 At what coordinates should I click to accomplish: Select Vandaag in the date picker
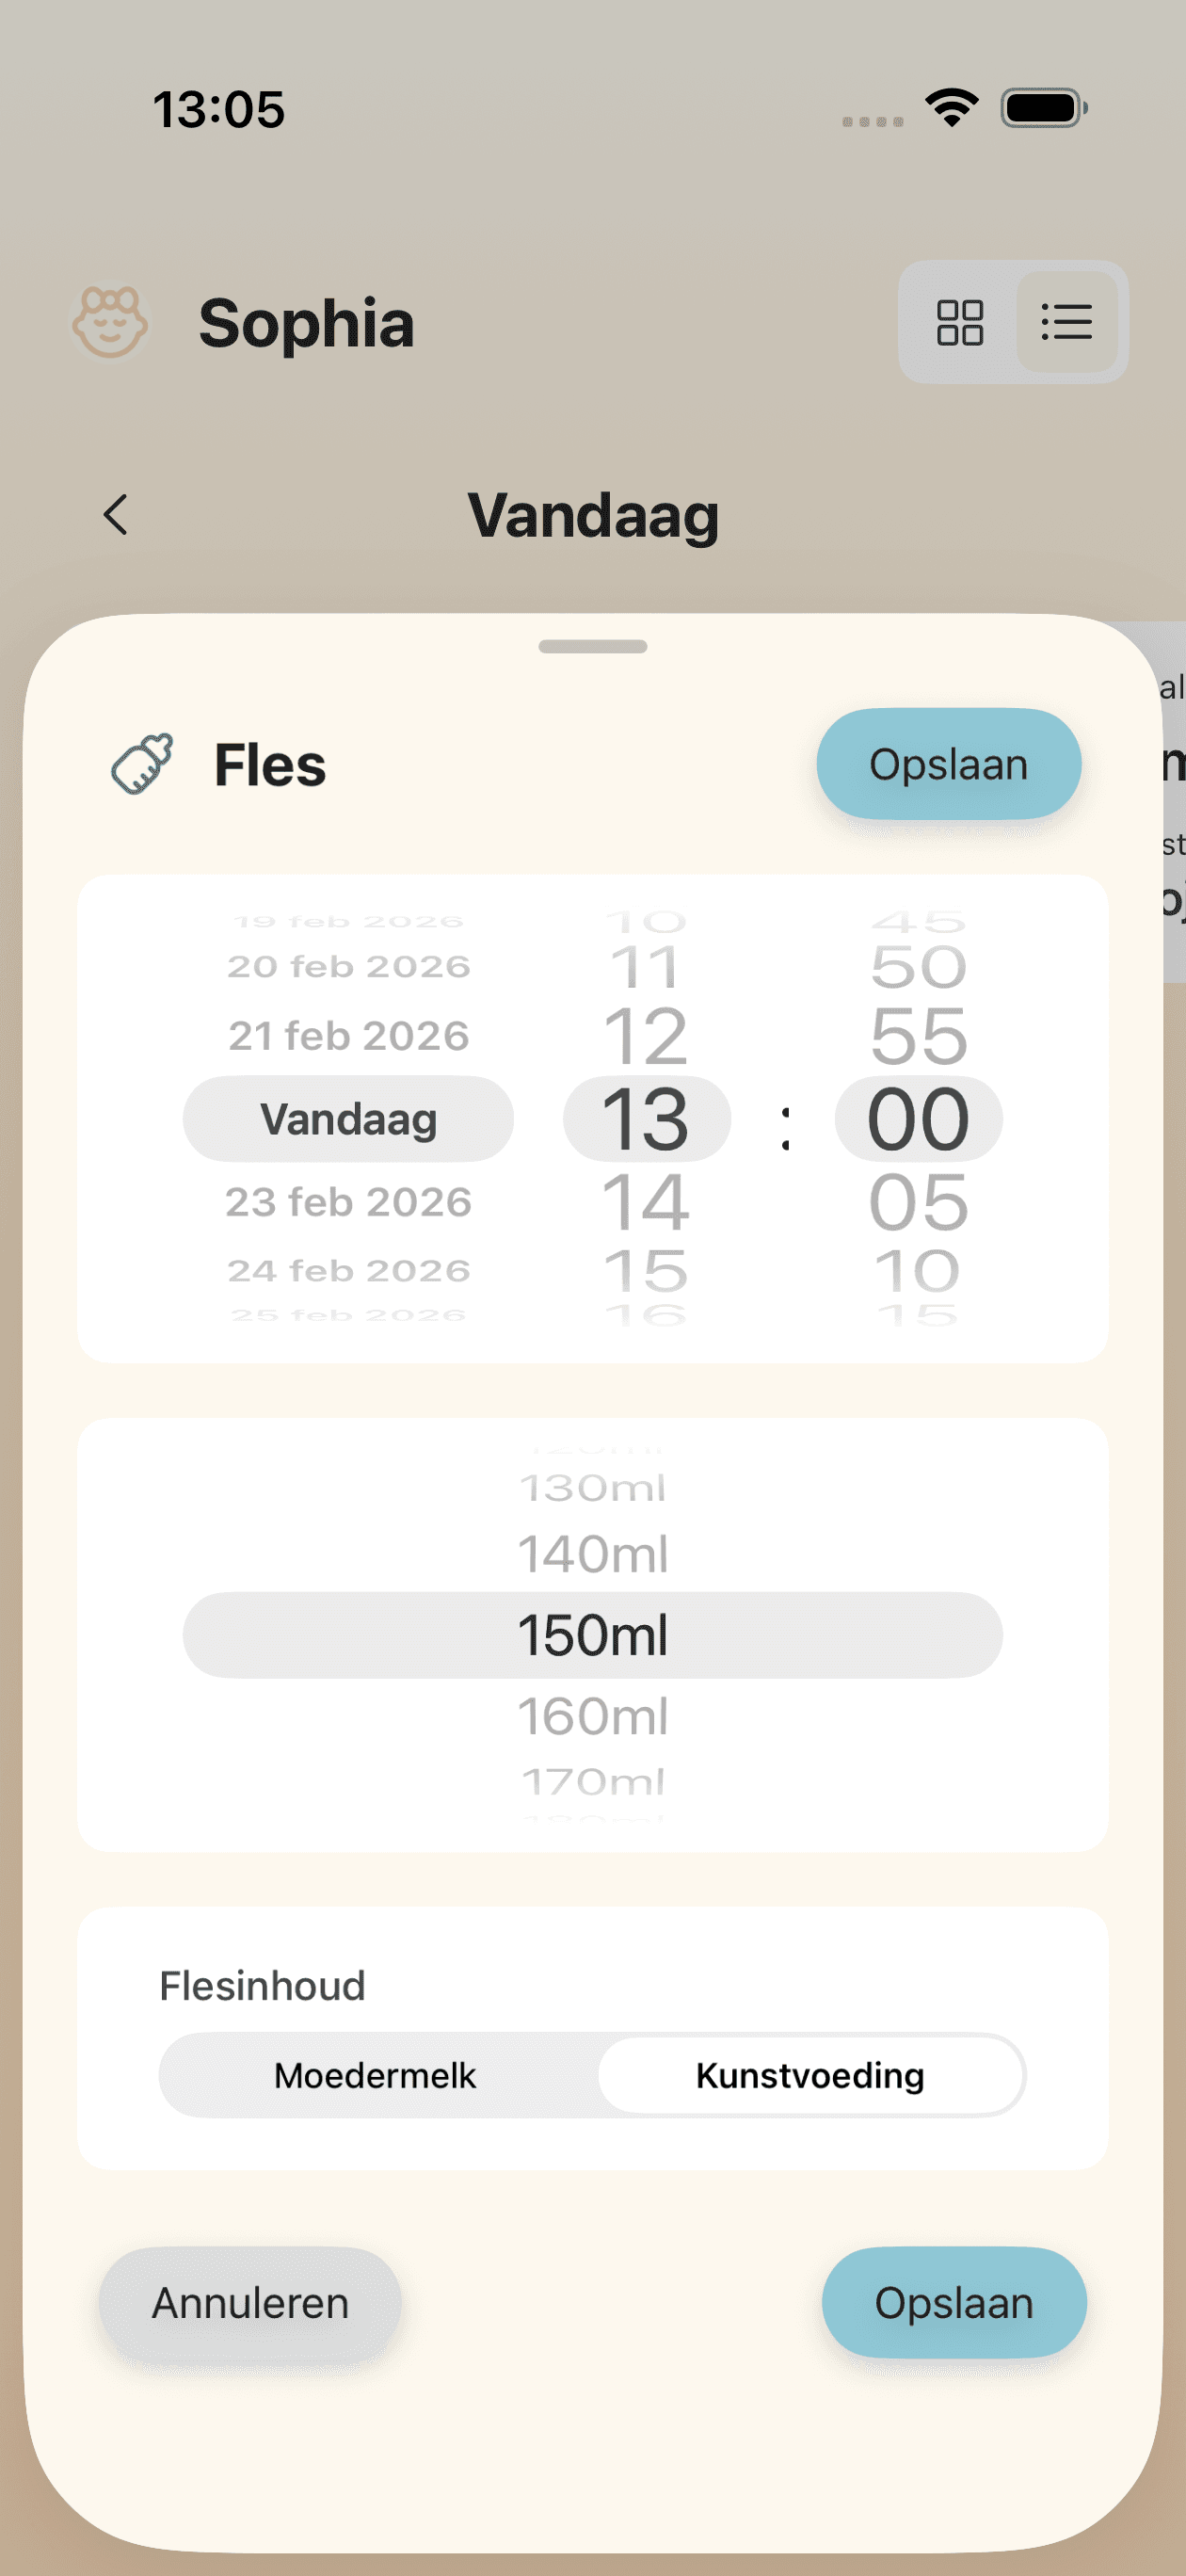click(347, 1119)
